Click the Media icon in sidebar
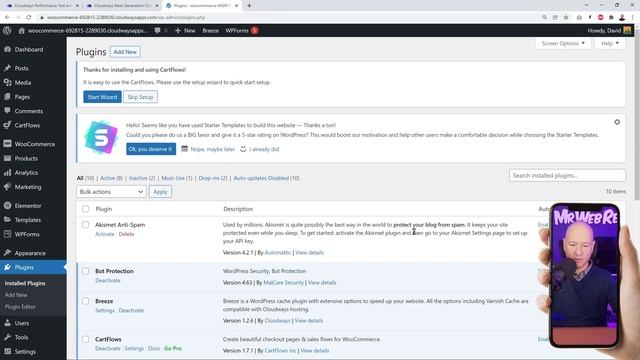The height and width of the screenshot is (360, 640). tap(7, 82)
